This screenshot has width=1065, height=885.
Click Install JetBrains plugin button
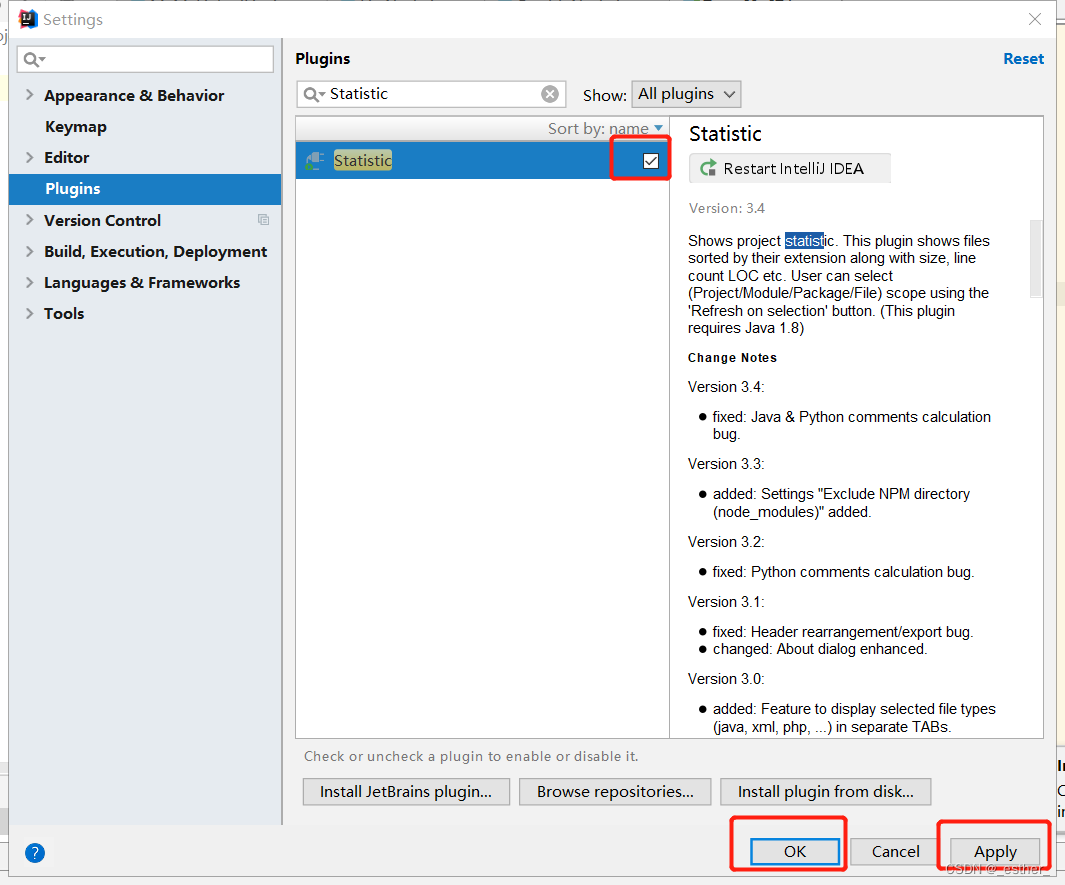(406, 792)
